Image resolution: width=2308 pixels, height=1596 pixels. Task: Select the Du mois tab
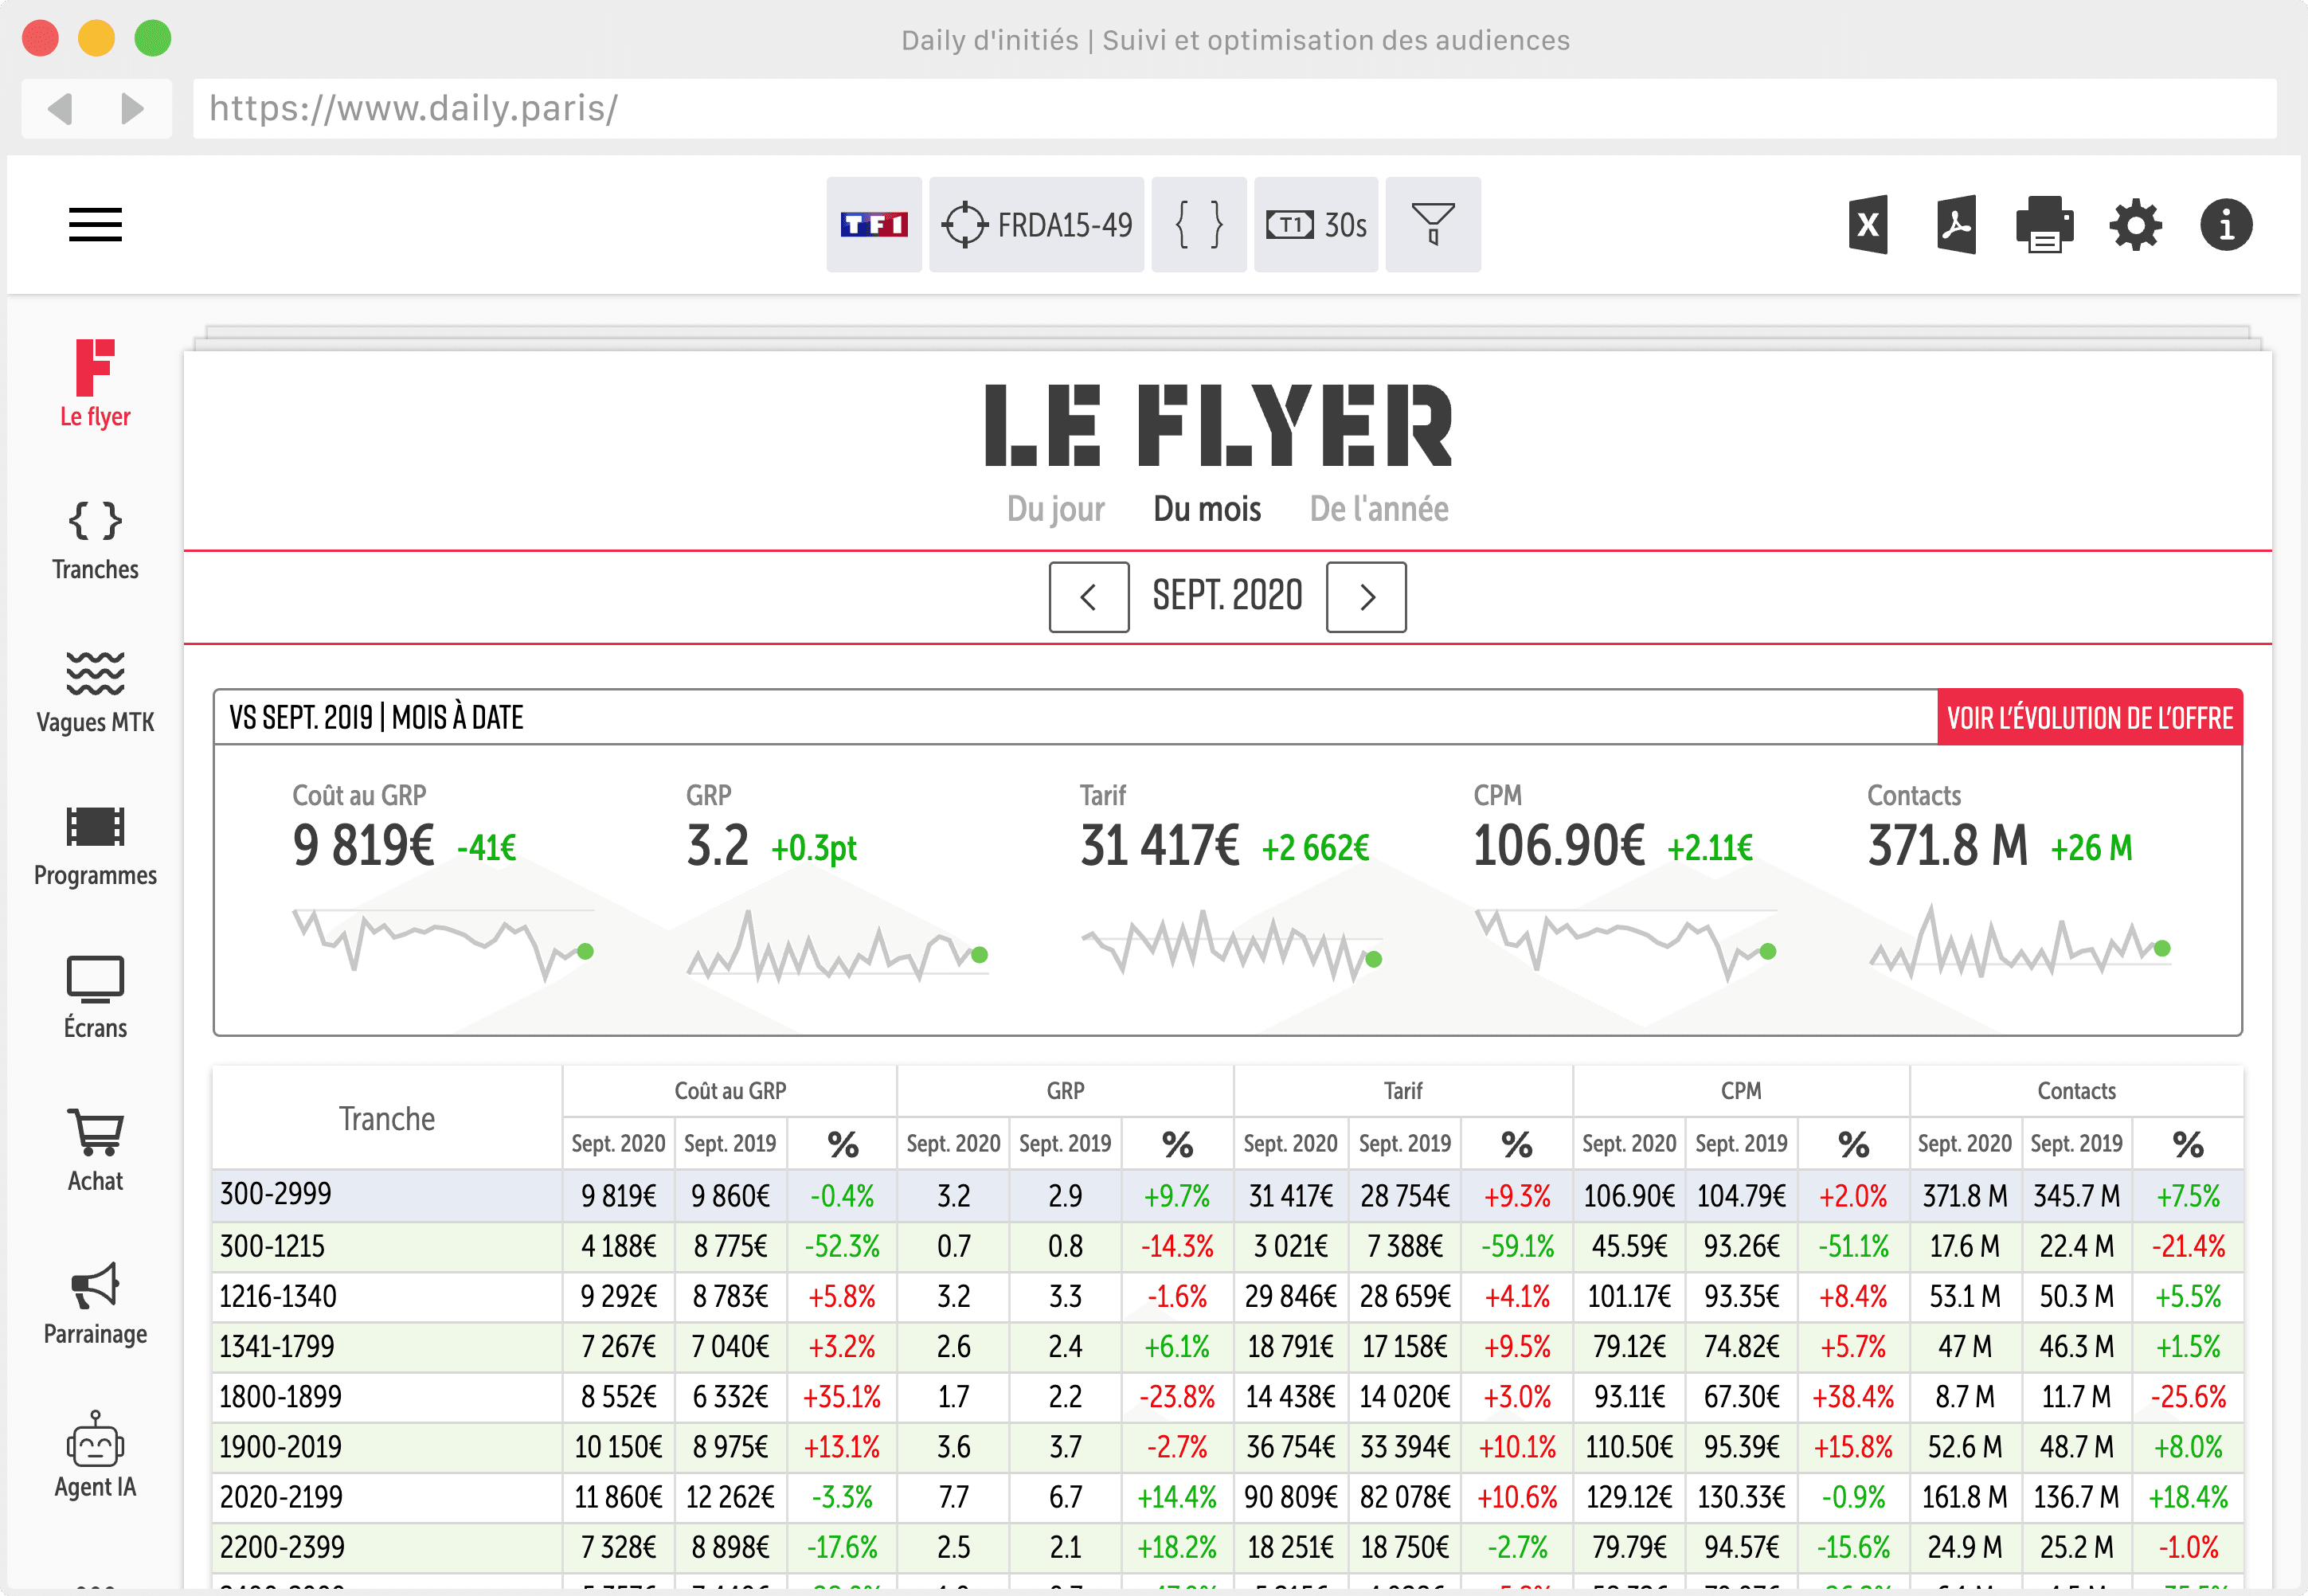pos(1207,509)
